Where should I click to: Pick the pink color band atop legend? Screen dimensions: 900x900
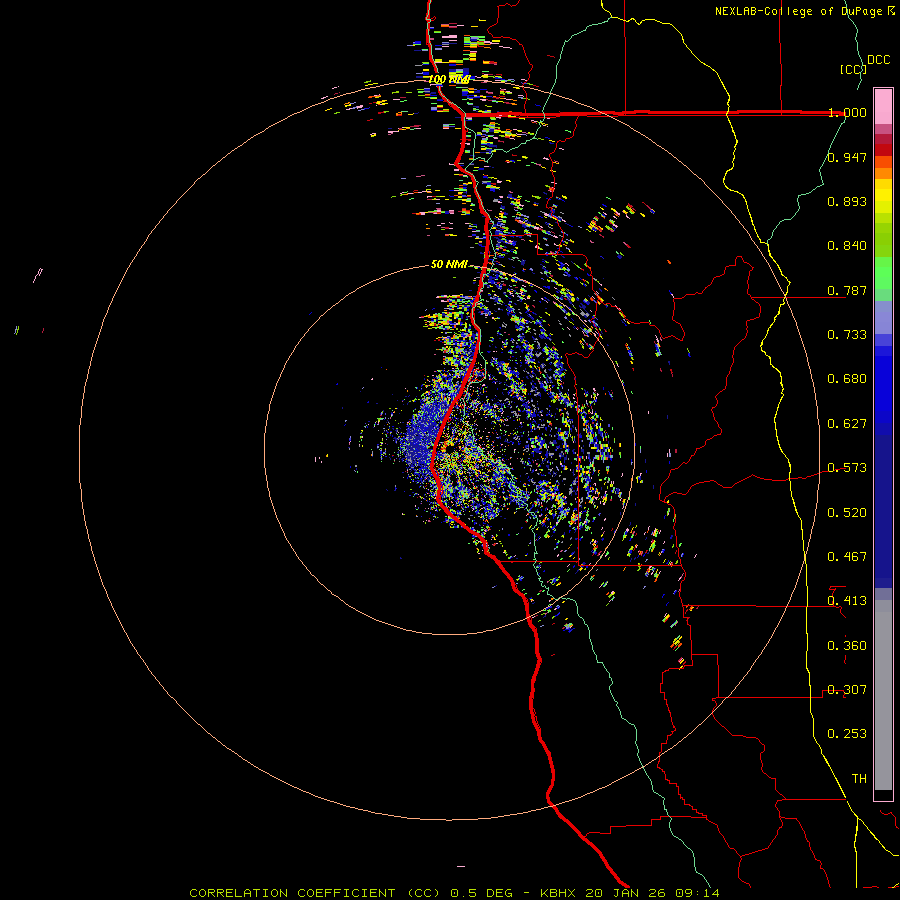tap(883, 107)
